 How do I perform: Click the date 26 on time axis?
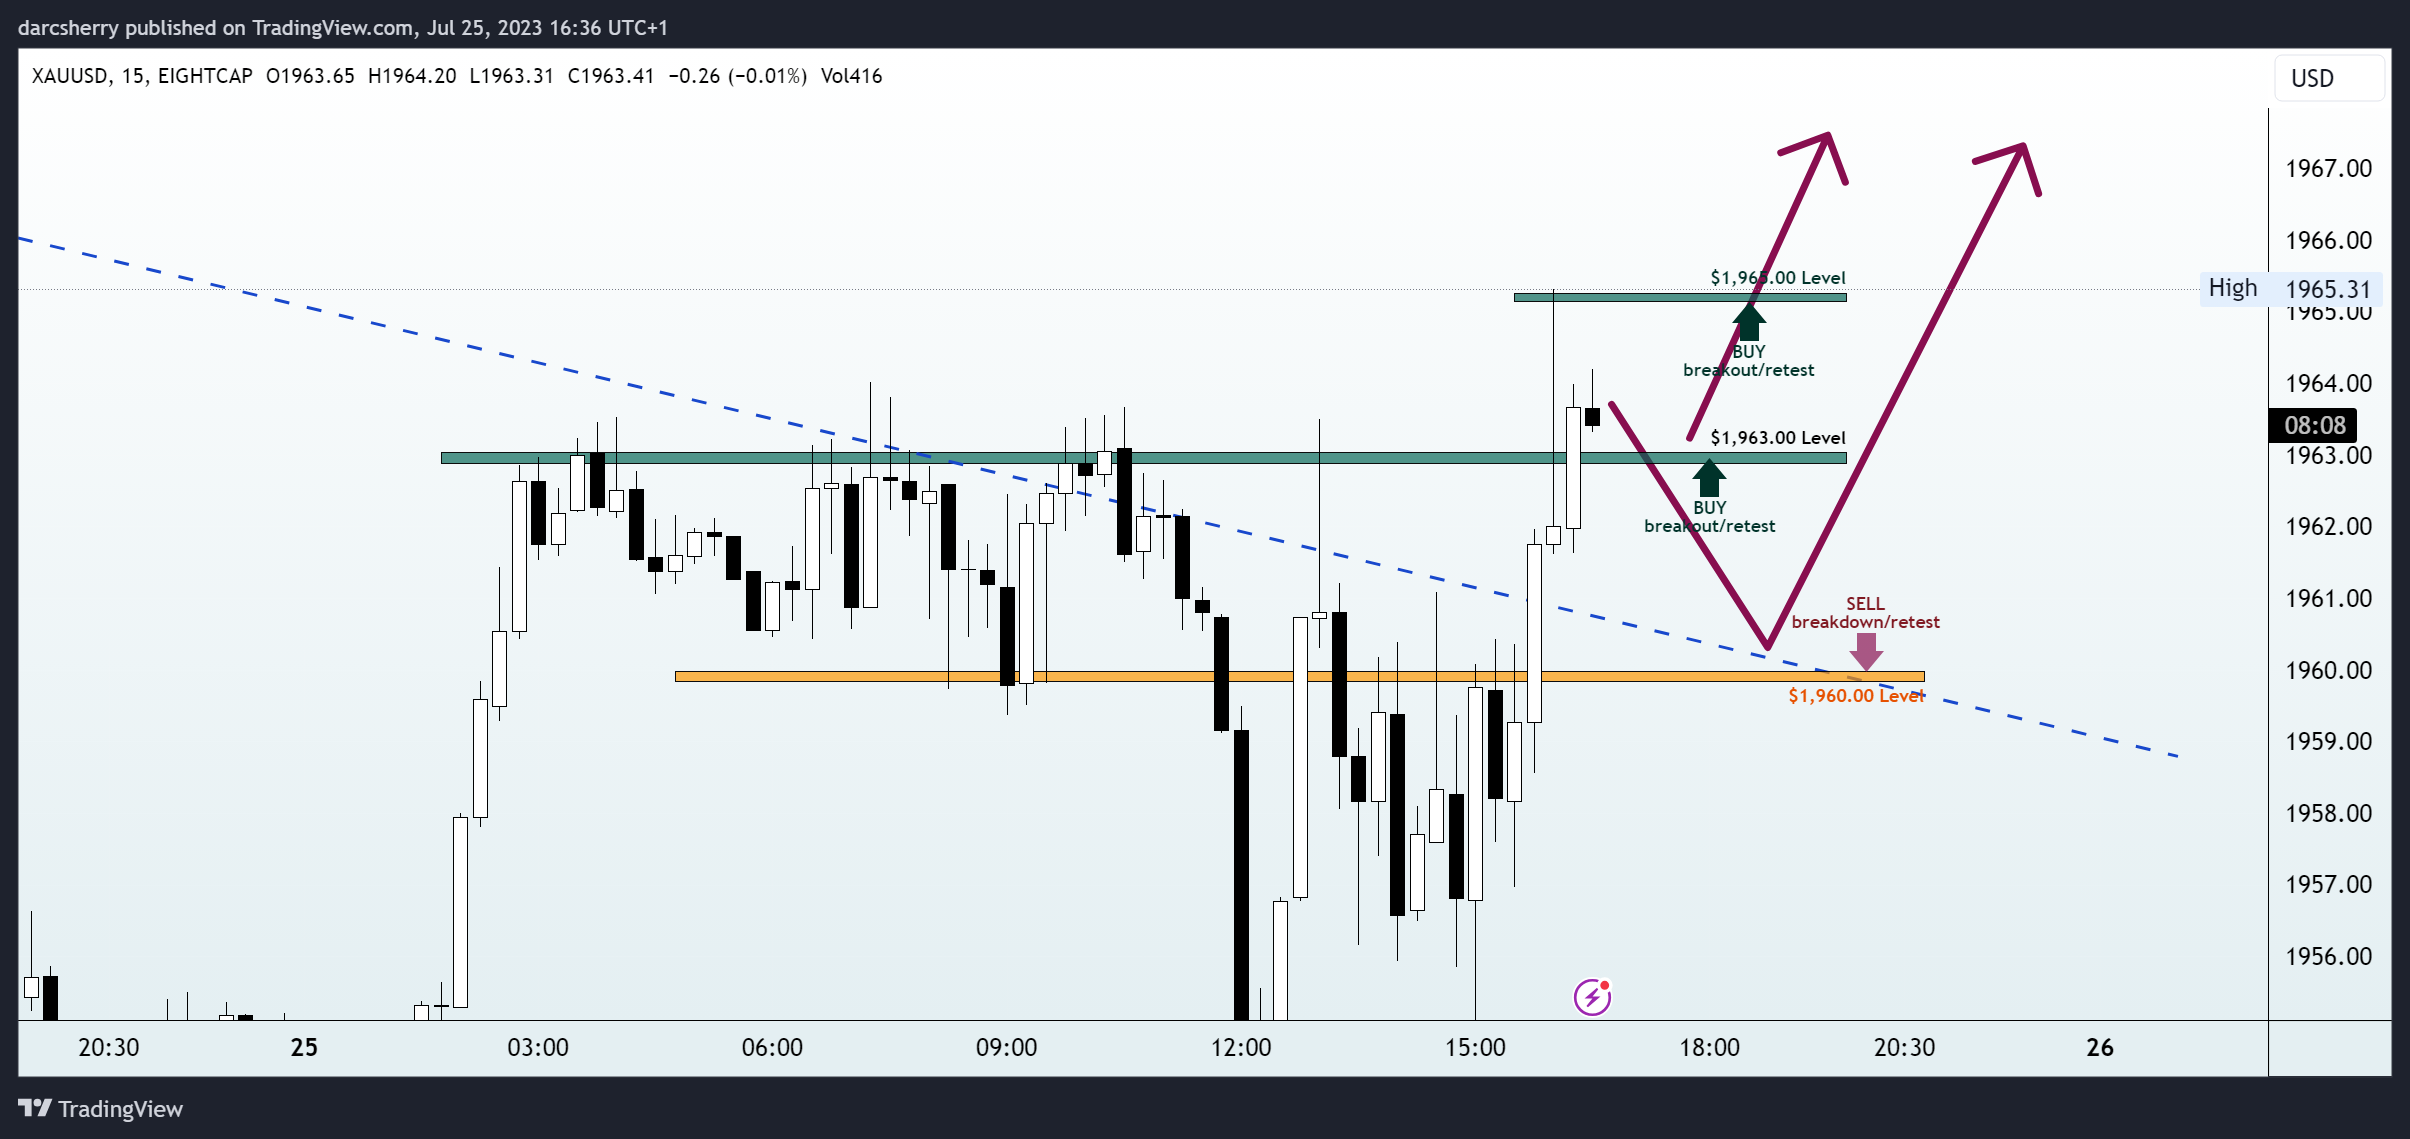[x=2100, y=1048]
